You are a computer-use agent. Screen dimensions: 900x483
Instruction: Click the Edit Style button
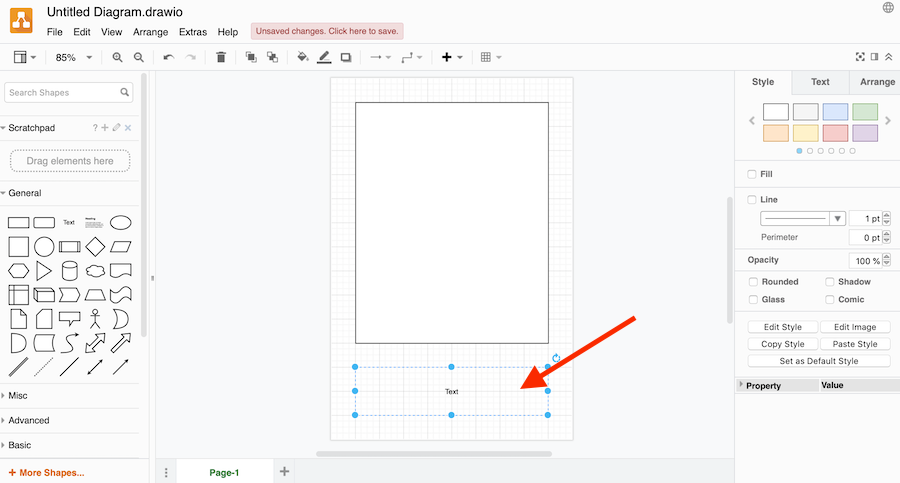[x=782, y=327]
